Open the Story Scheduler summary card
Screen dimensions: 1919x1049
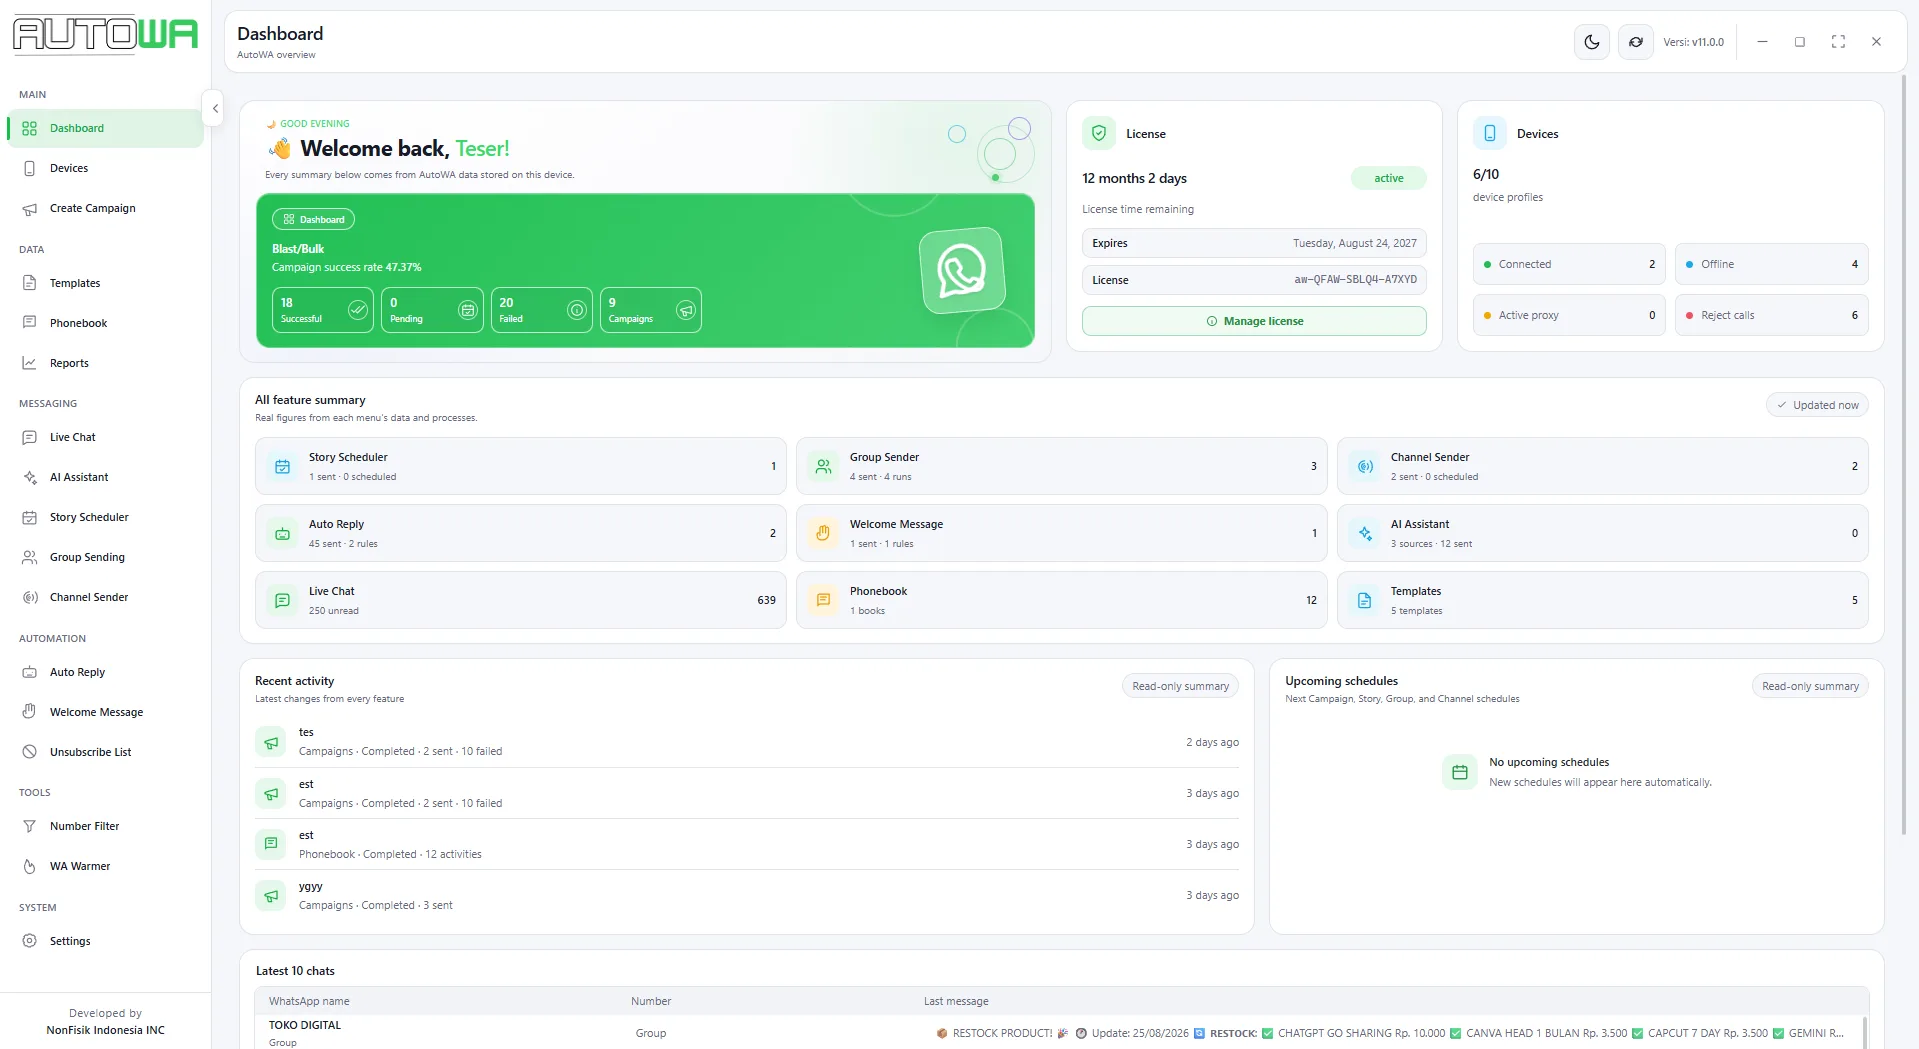(521, 466)
